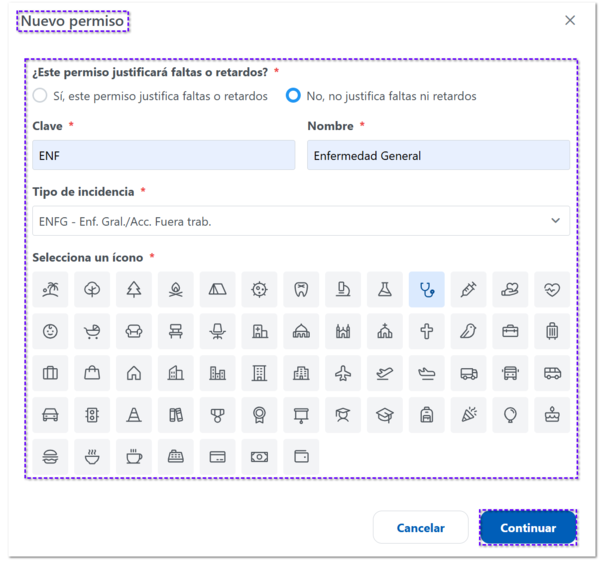Pick the hospital building icon
This screenshot has width=600, height=561.
click(x=259, y=331)
